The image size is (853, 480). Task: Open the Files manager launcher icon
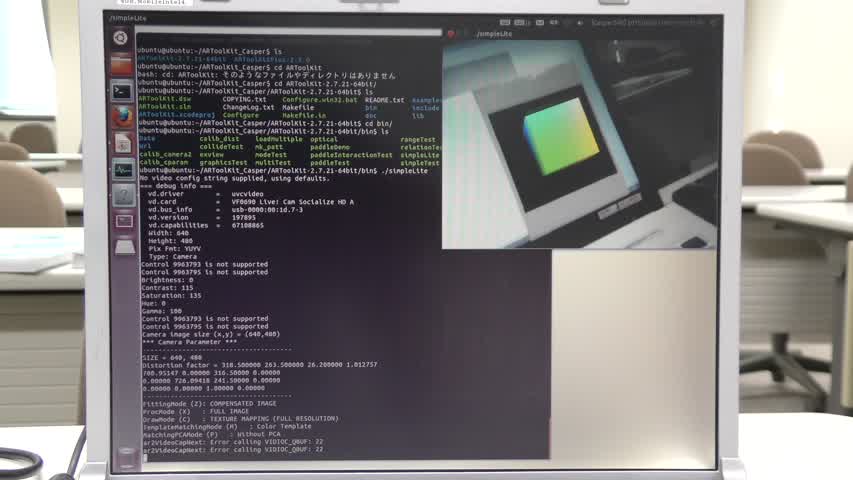tap(121, 64)
